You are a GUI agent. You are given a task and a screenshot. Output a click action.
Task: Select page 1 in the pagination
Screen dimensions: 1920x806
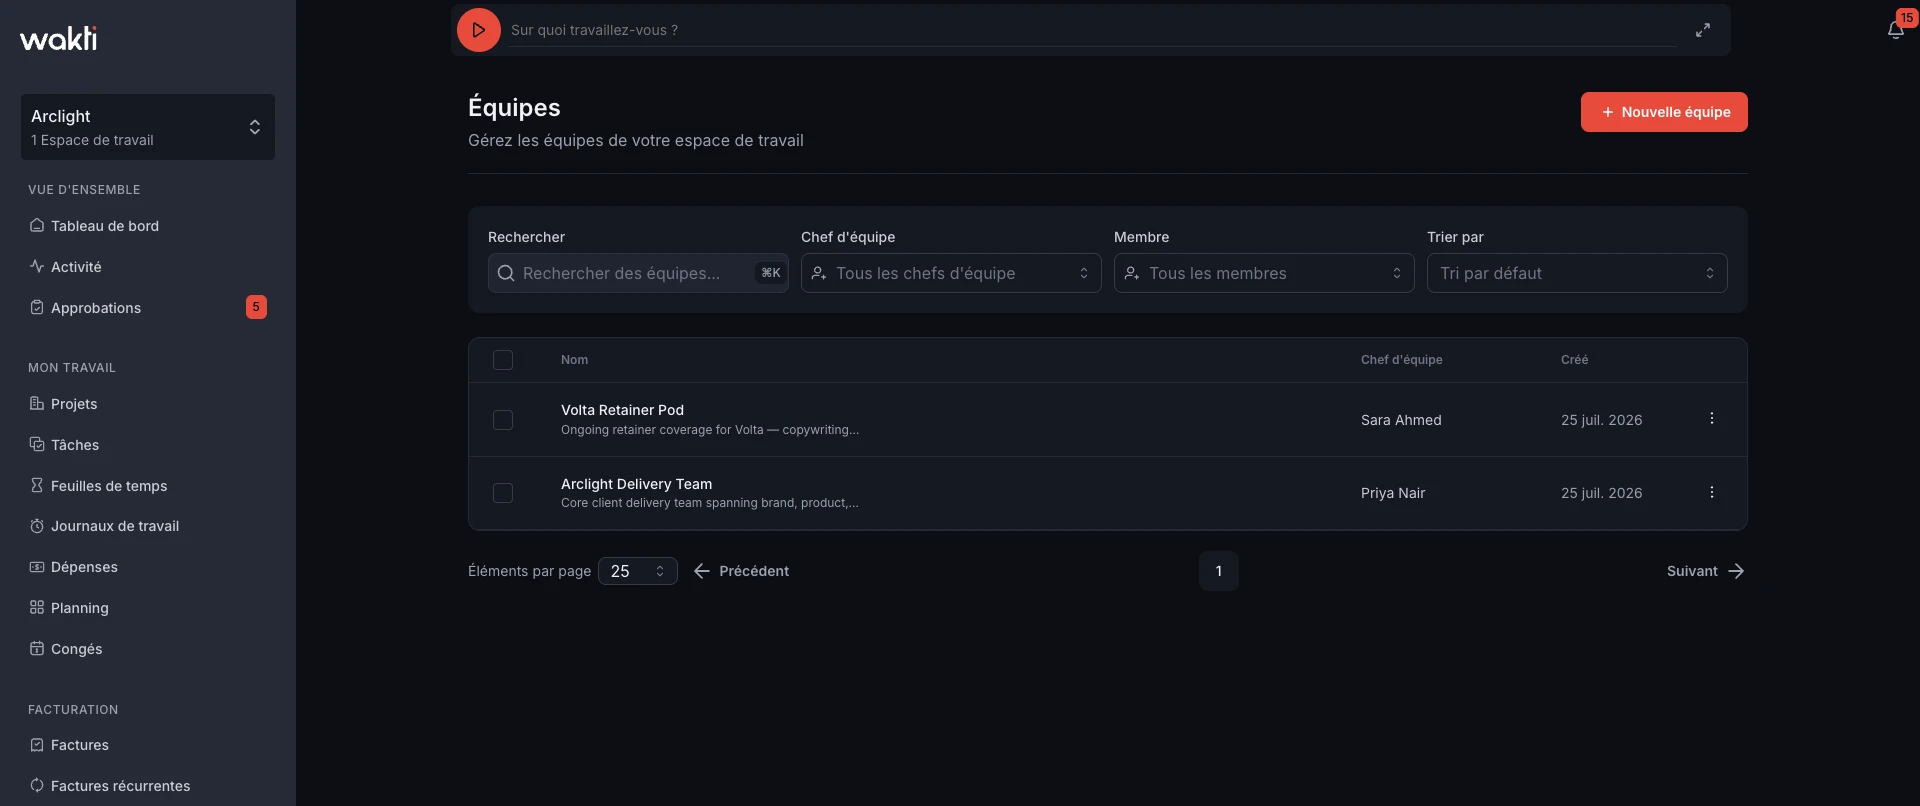click(1218, 571)
